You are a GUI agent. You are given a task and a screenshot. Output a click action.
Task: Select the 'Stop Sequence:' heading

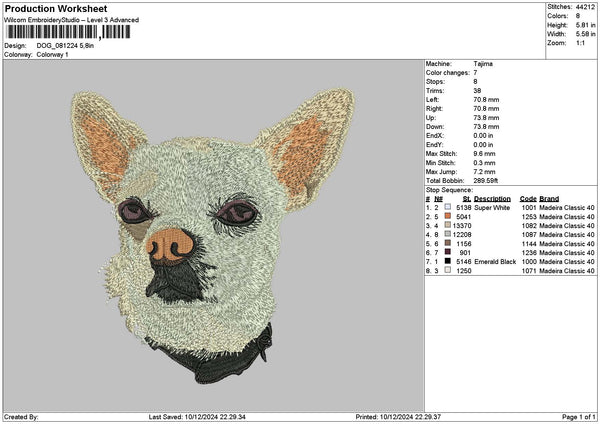point(449,190)
